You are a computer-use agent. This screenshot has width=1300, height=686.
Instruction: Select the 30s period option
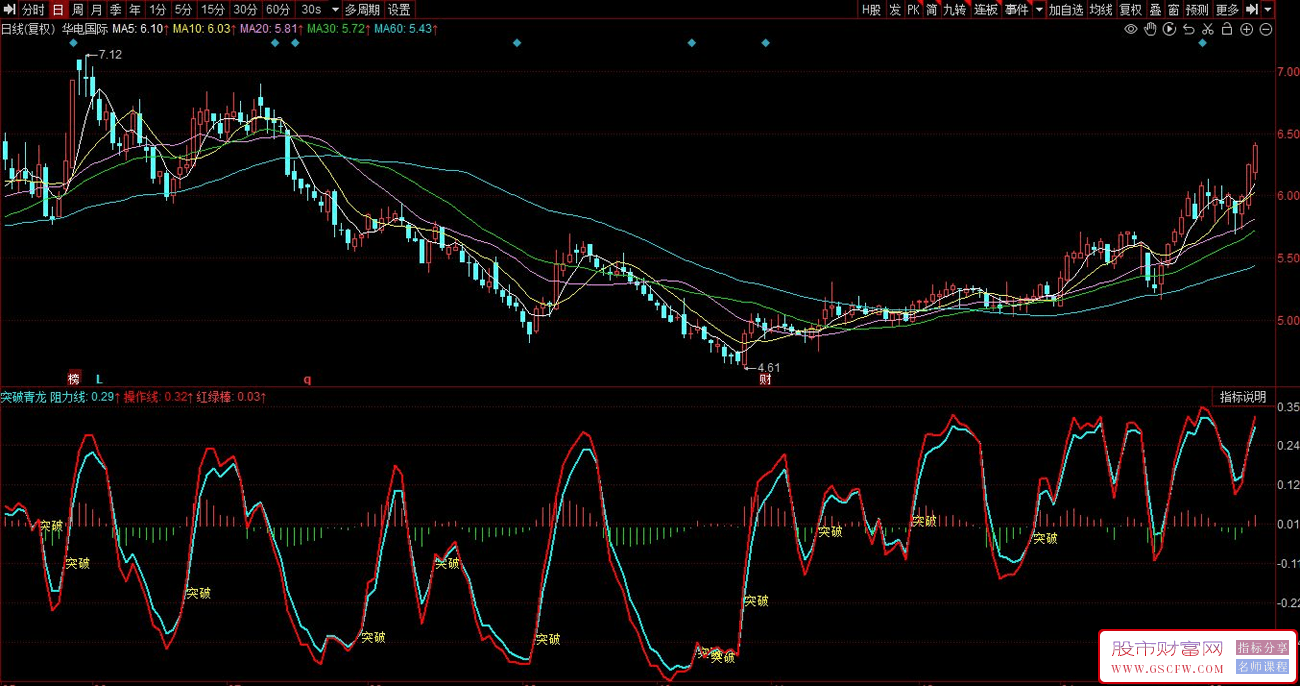(311, 9)
